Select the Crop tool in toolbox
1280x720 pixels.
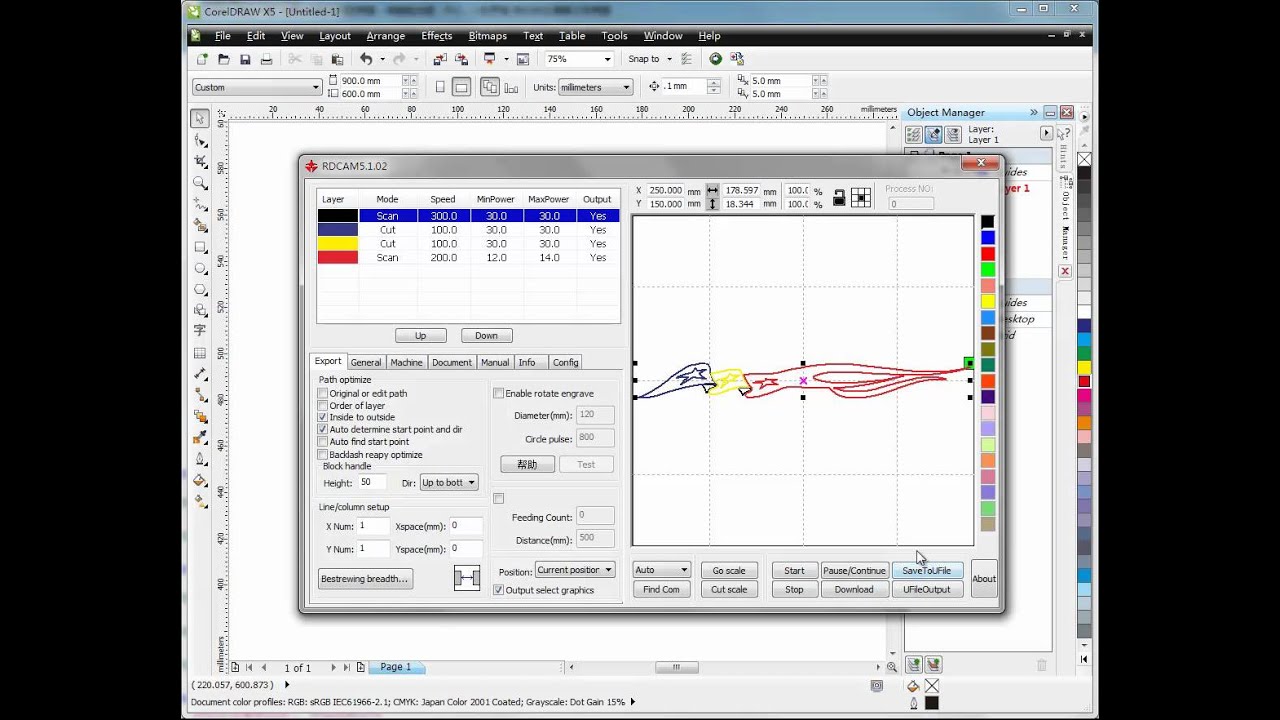click(x=200, y=161)
